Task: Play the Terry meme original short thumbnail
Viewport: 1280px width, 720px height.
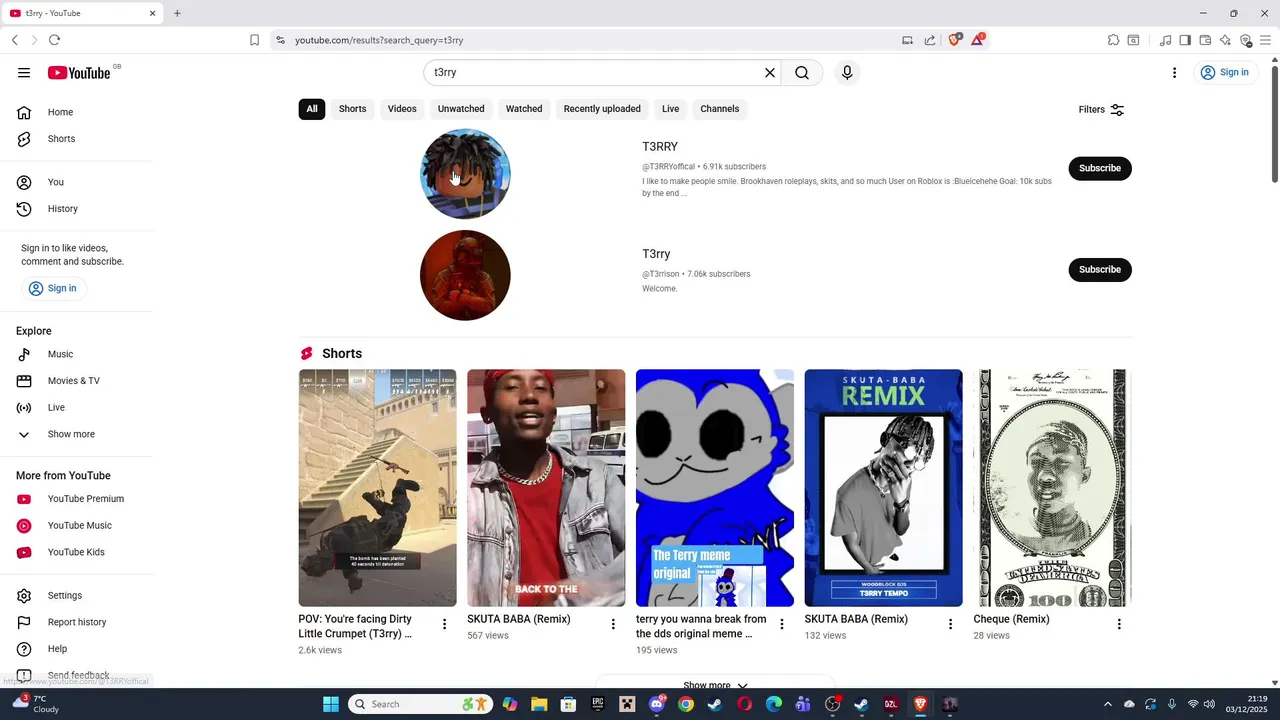Action: [x=715, y=488]
